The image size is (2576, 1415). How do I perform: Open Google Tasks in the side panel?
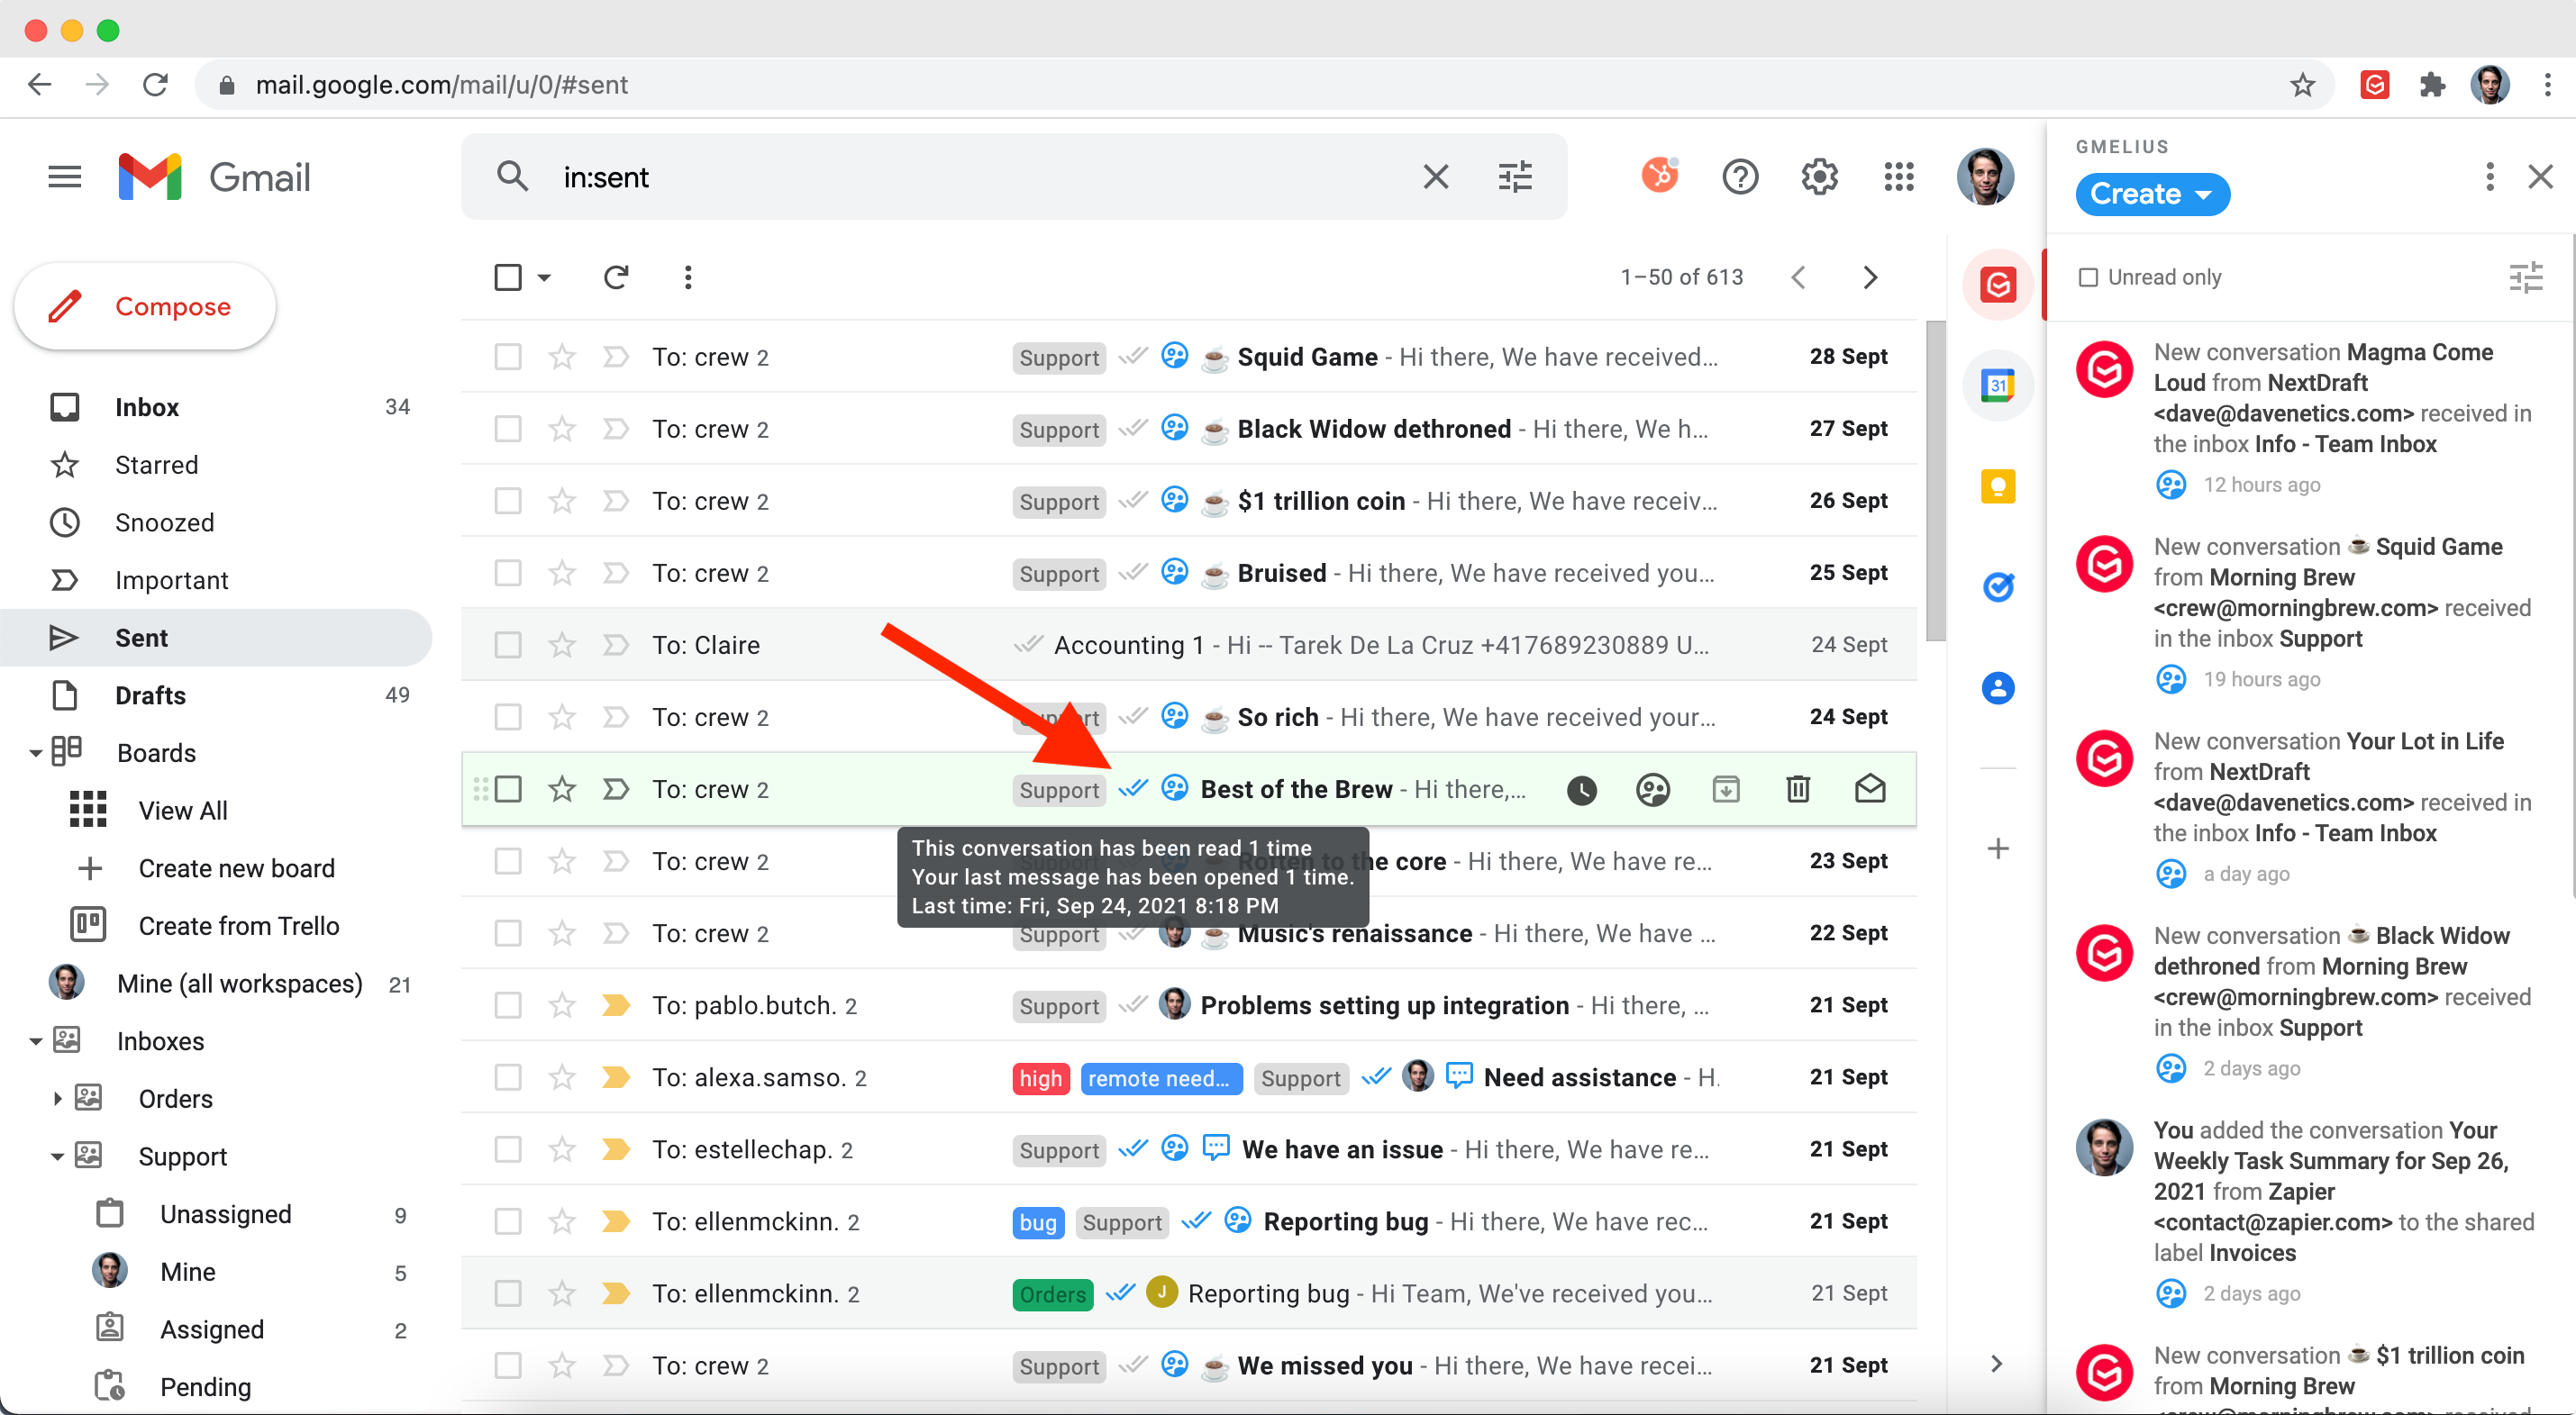[1998, 587]
